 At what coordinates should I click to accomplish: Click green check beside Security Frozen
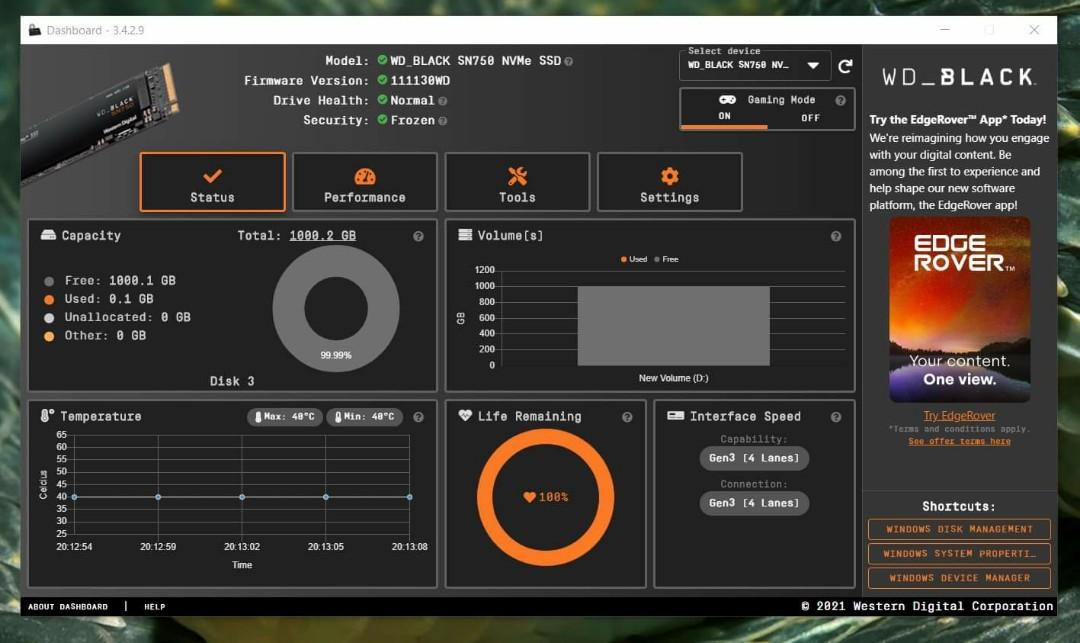point(382,120)
